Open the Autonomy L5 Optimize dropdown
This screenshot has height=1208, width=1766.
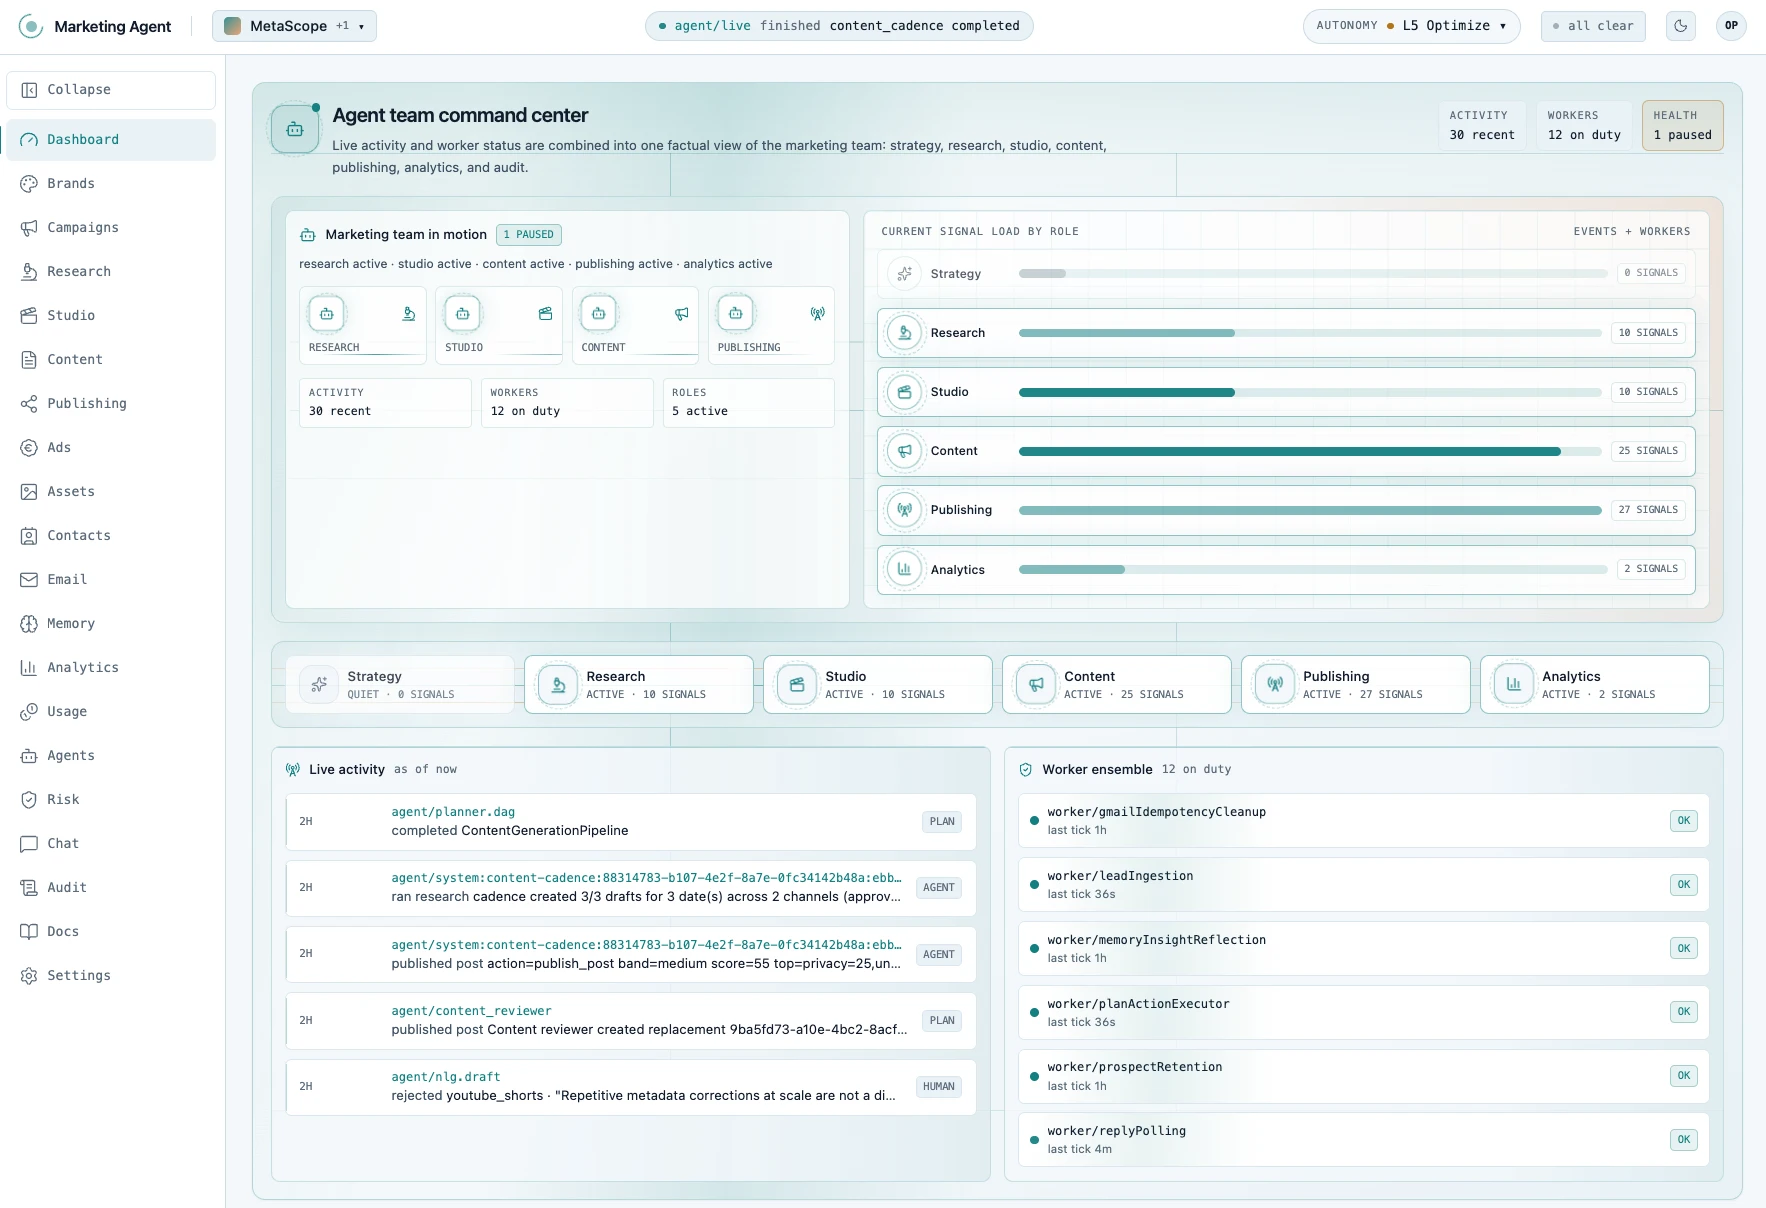tap(1411, 26)
